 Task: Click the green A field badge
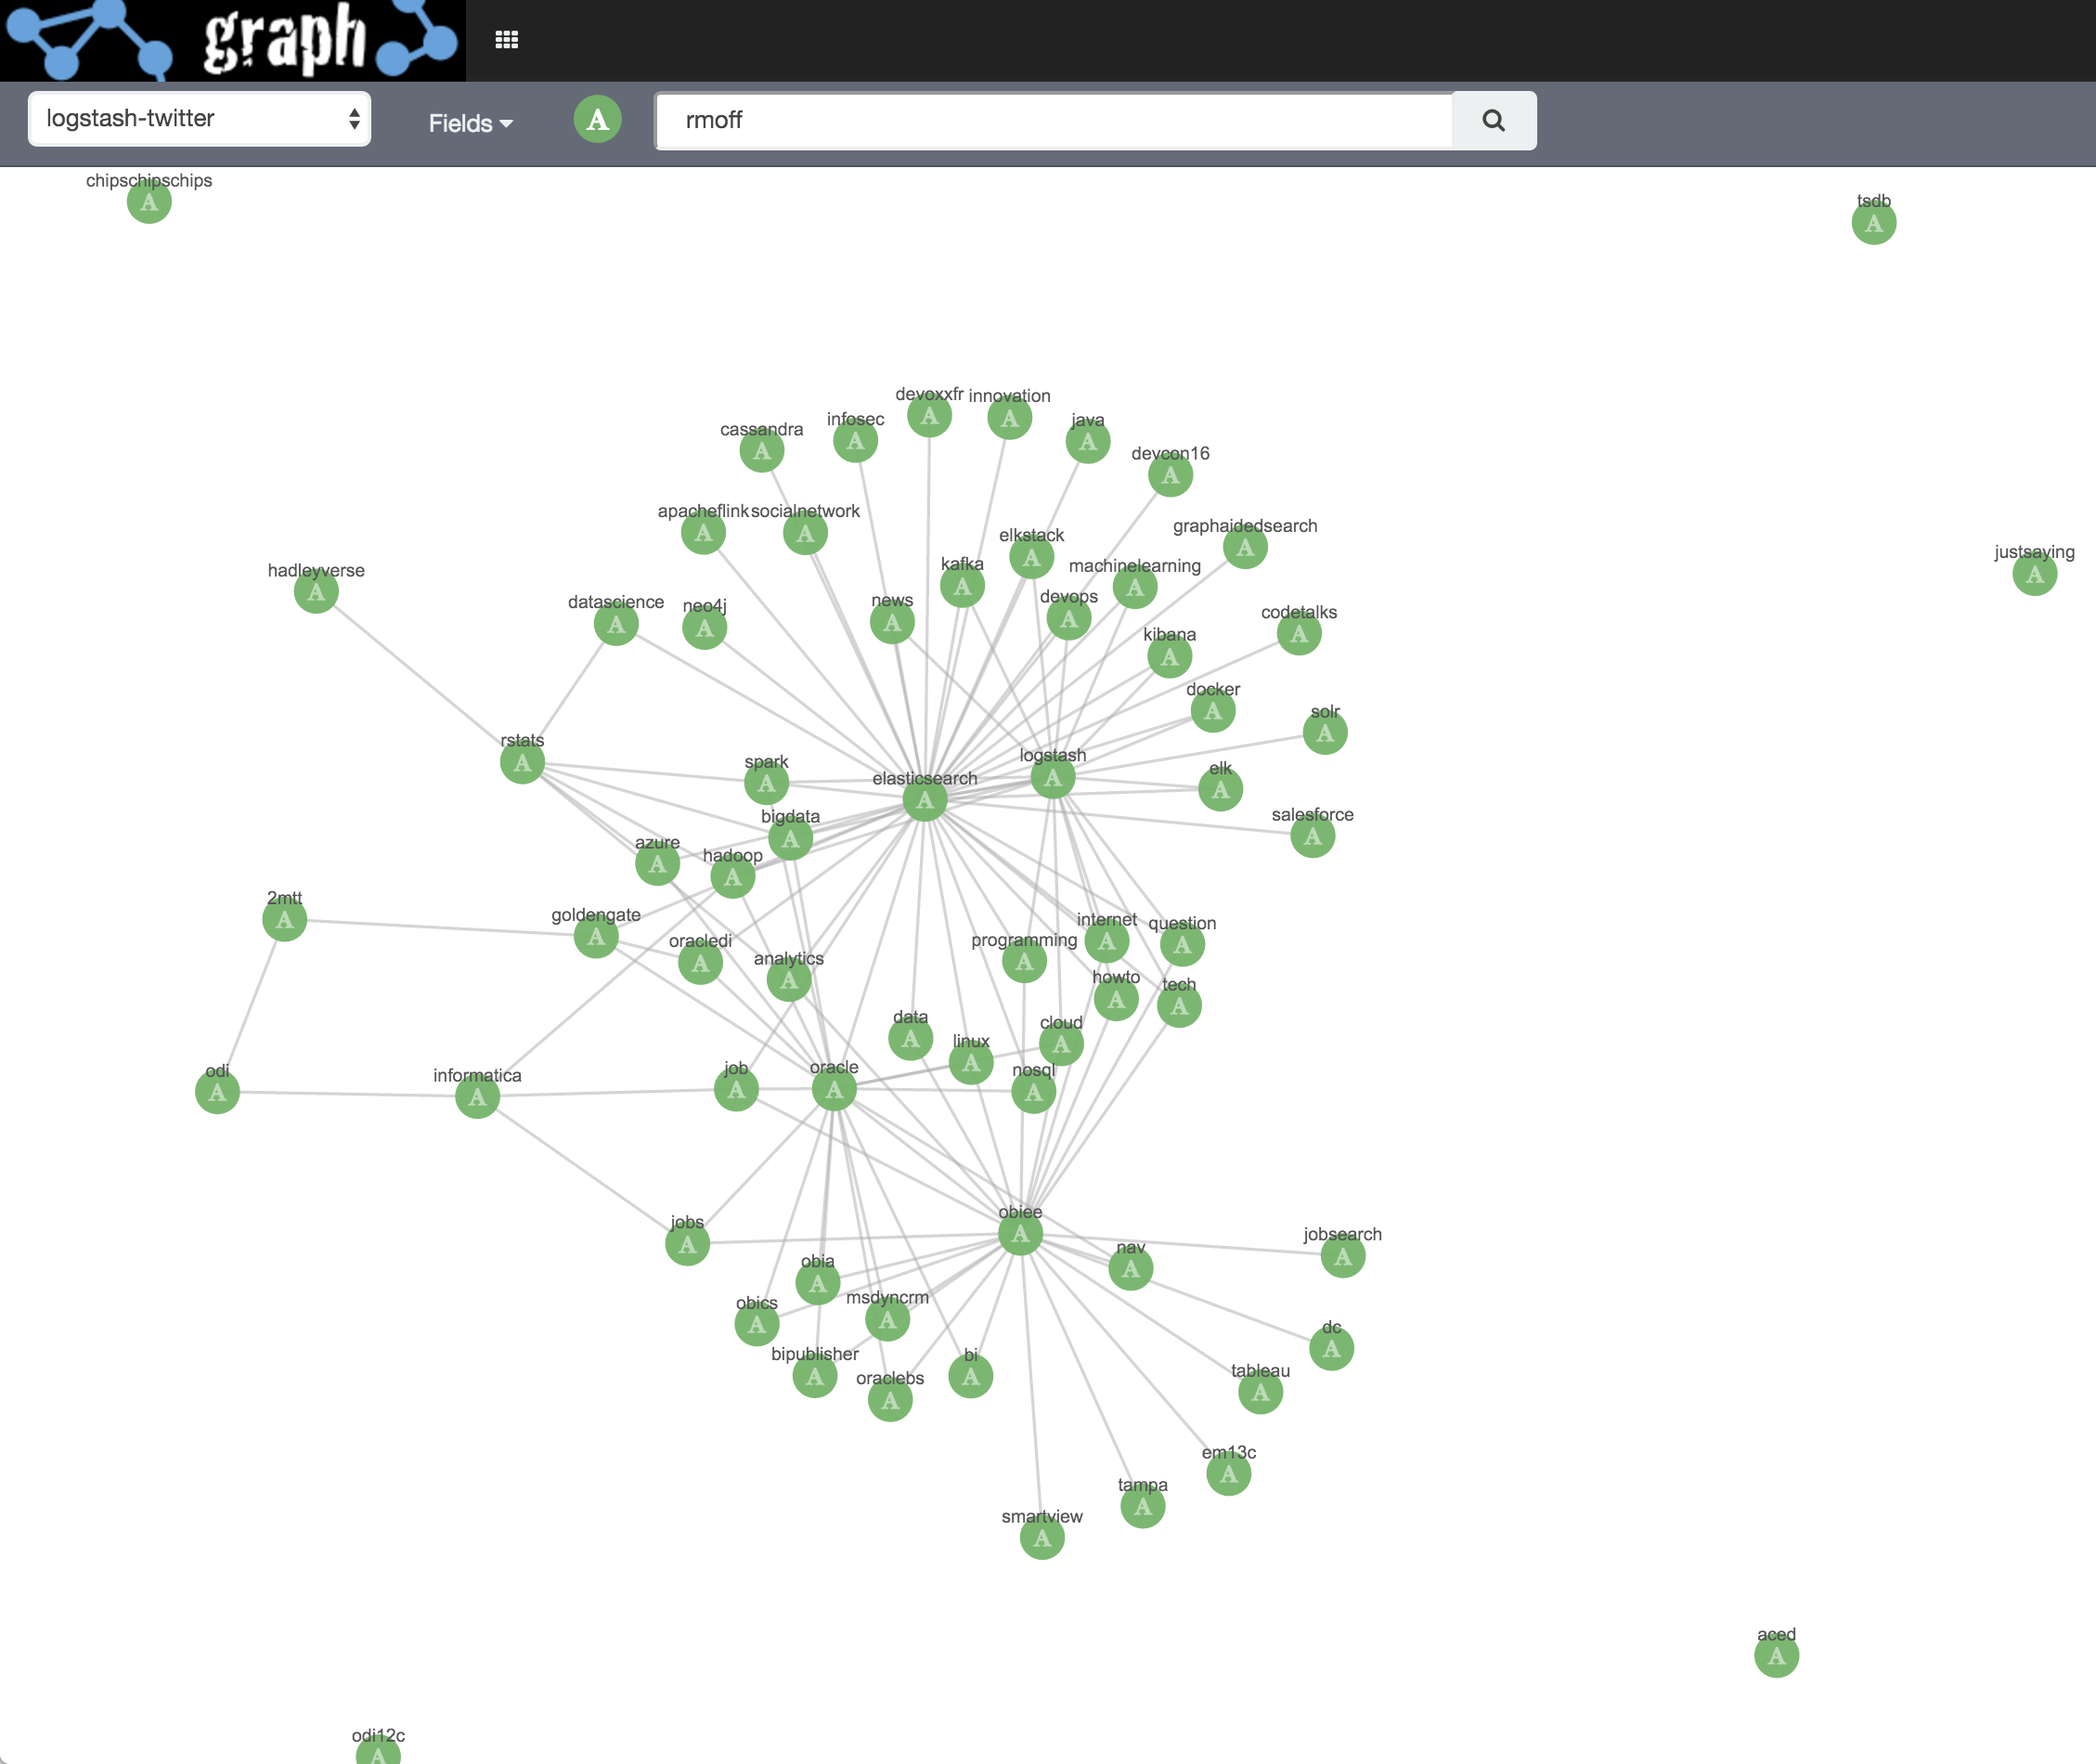click(597, 119)
